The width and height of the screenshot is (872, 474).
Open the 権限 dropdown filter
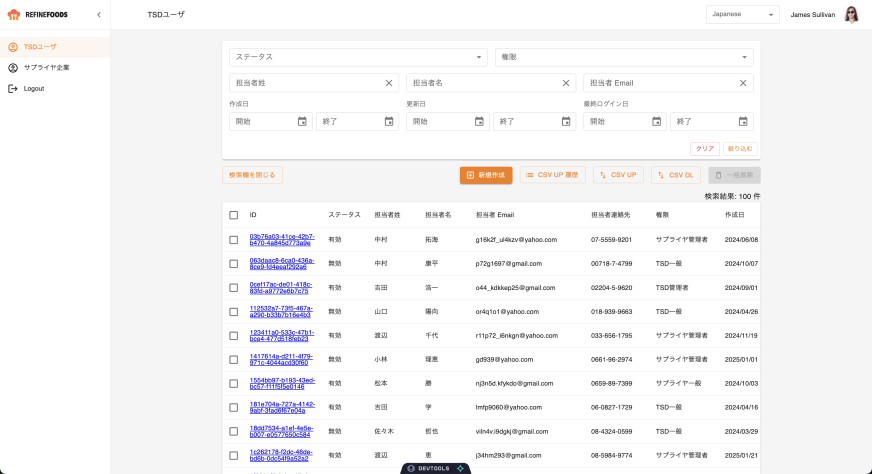point(624,57)
